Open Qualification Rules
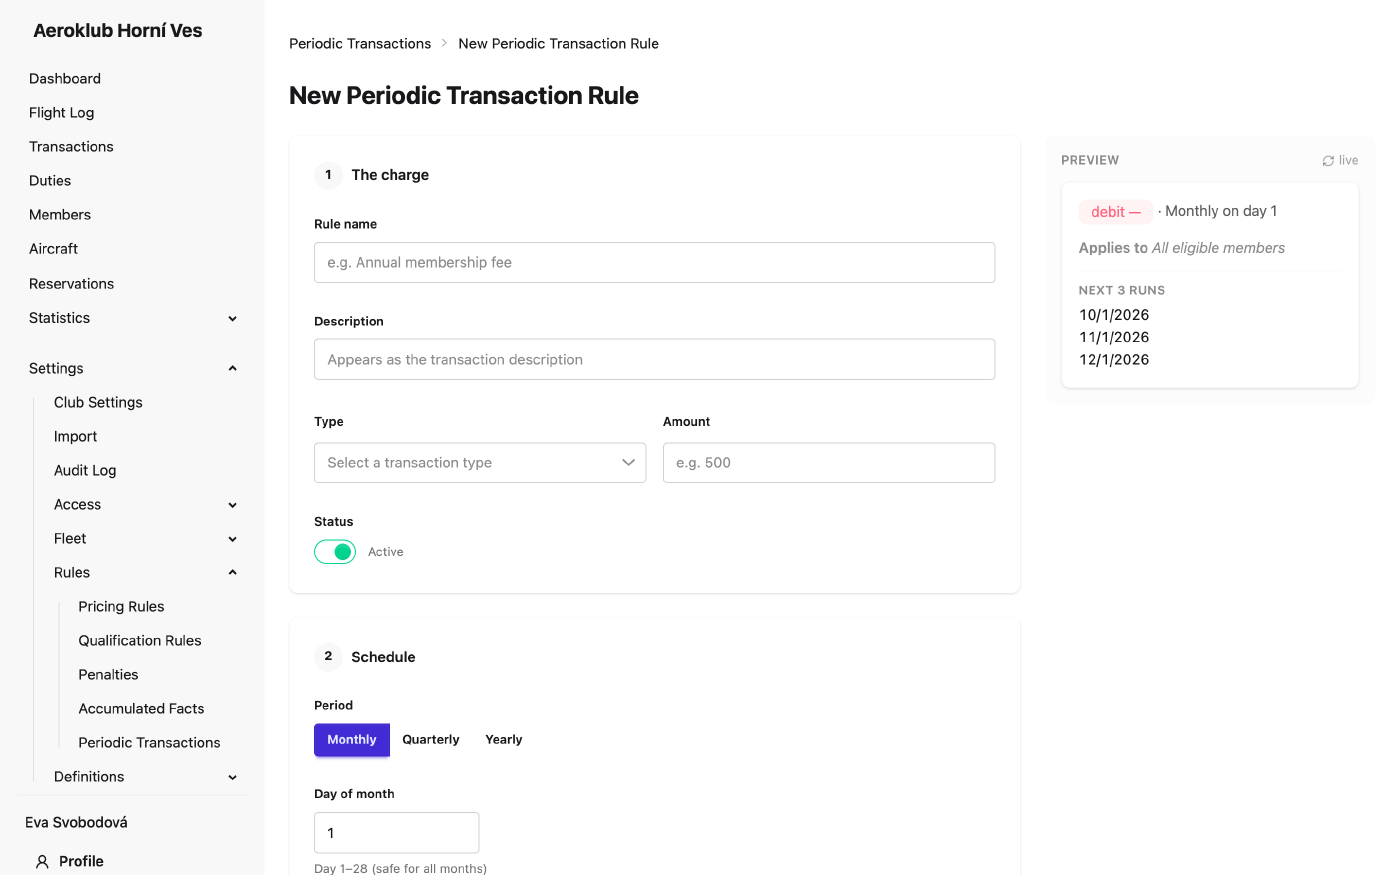Image resolution: width=1400 pixels, height=875 pixels. click(140, 641)
